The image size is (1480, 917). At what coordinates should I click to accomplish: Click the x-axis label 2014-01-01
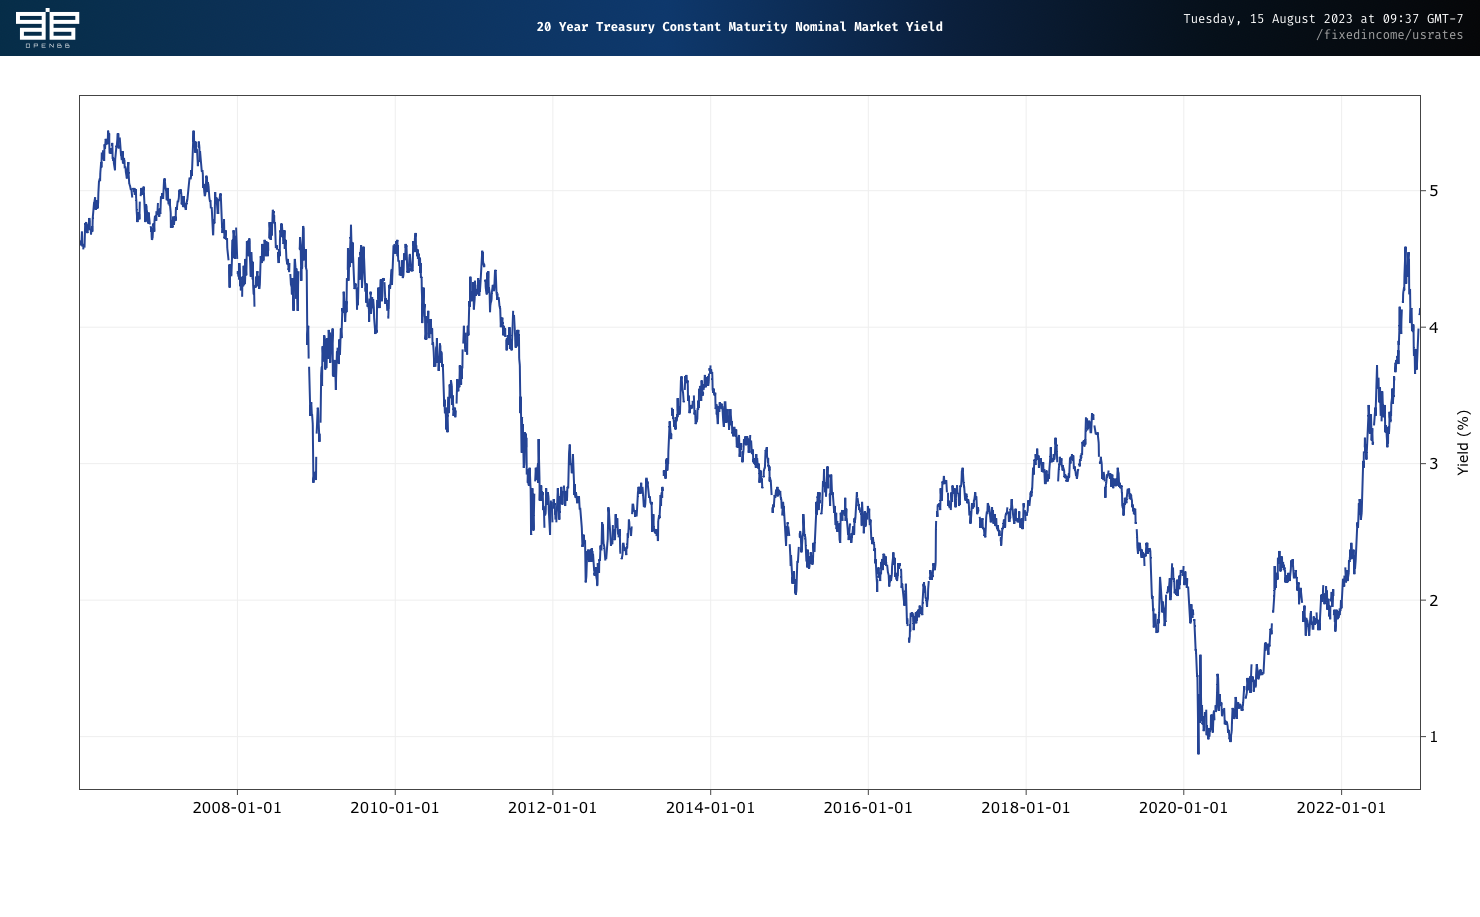coord(710,808)
